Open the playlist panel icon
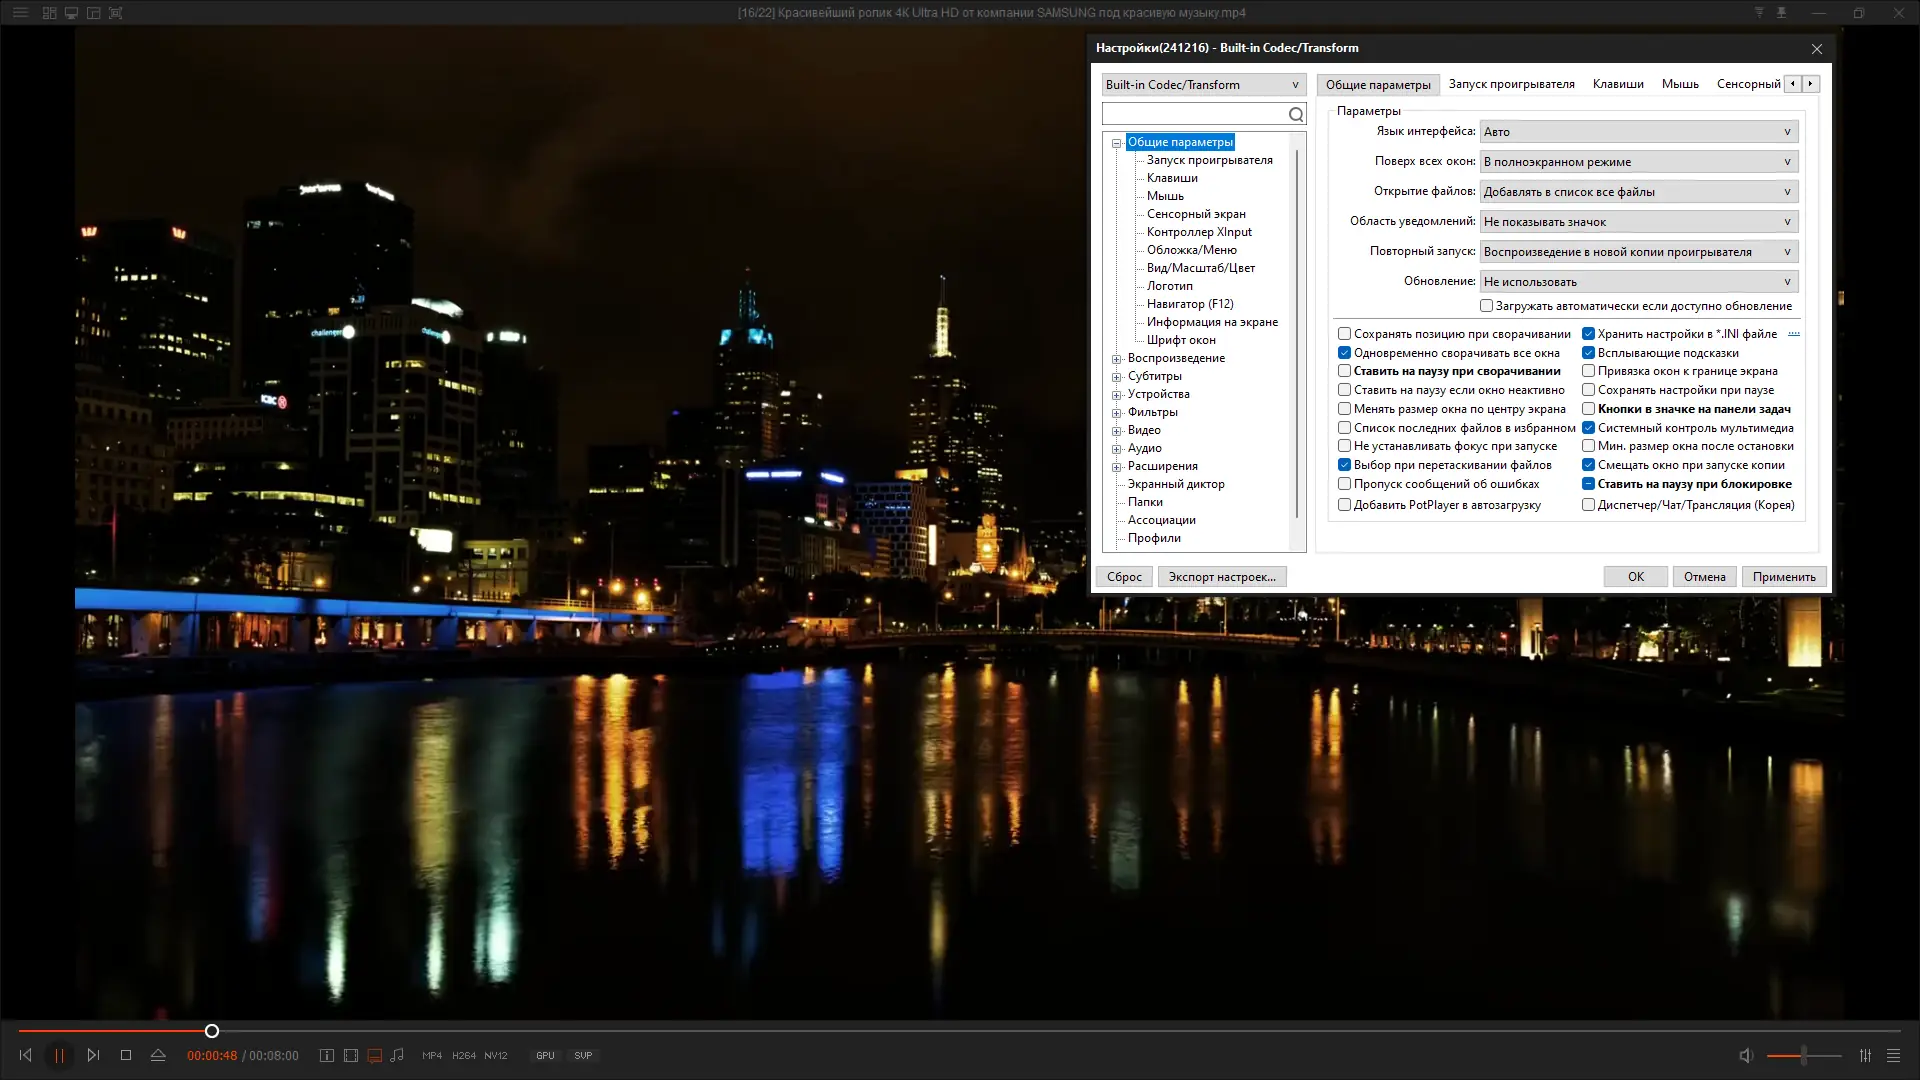1920x1080 pixels. (x=1893, y=1055)
